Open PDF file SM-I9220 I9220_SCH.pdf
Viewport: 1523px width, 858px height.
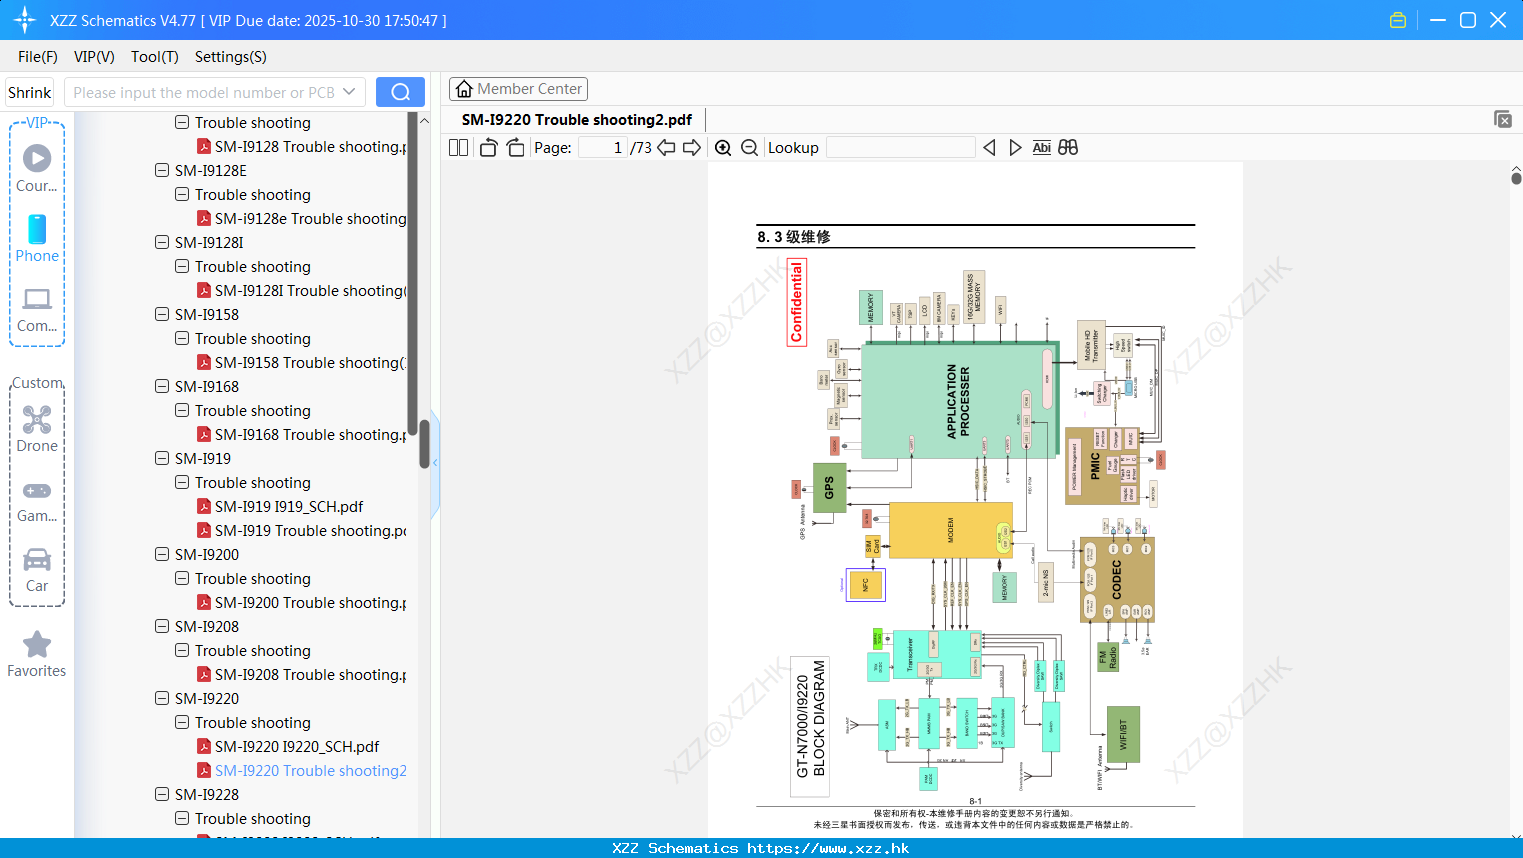click(297, 746)
